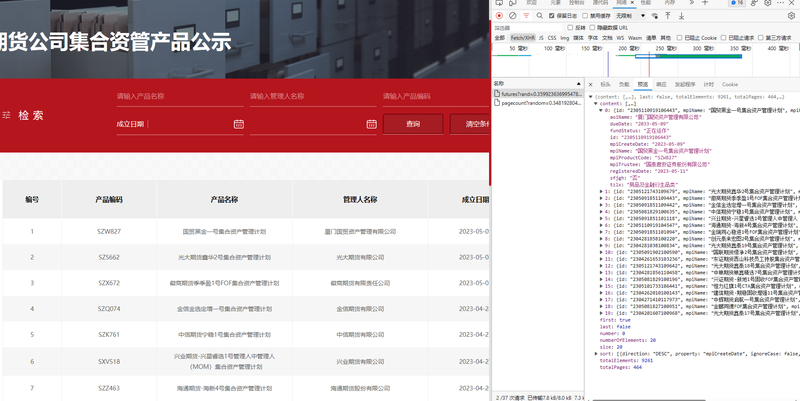
Task: Collapse item 0 in content array
Action: (601, 110)
